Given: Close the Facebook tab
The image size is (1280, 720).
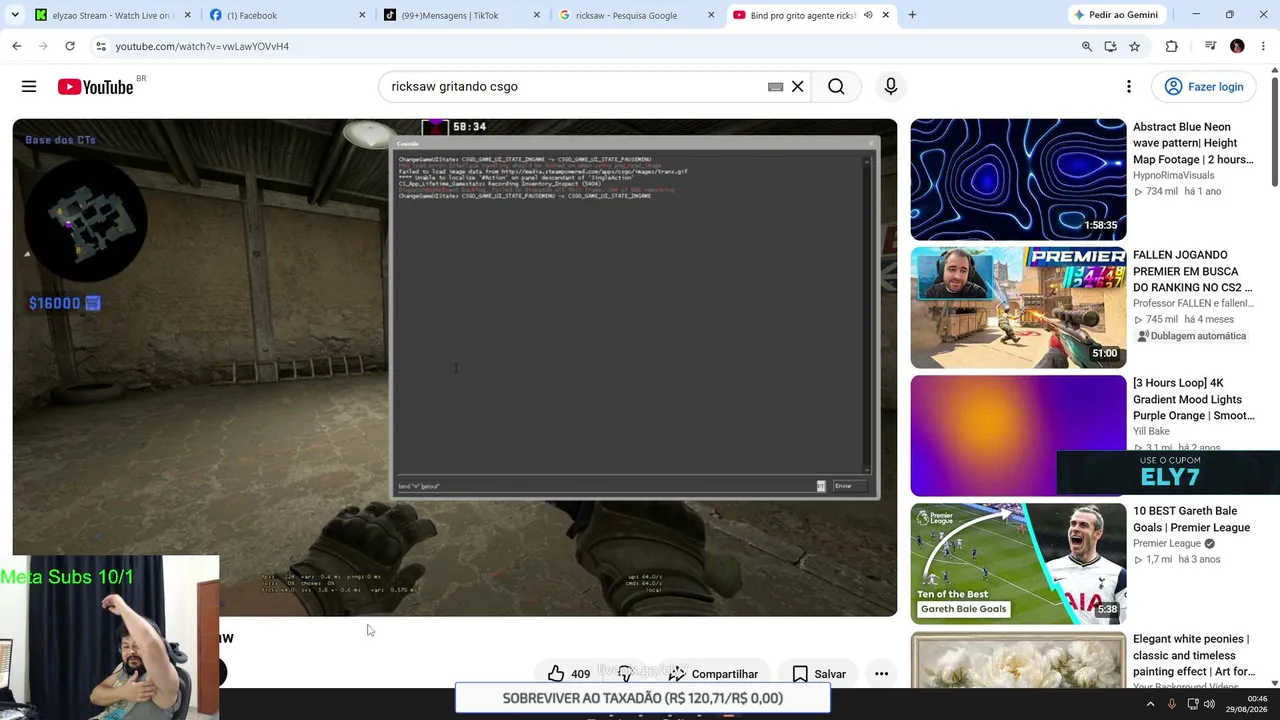Looking at the screenshot, I should click(x=362, y=15).
